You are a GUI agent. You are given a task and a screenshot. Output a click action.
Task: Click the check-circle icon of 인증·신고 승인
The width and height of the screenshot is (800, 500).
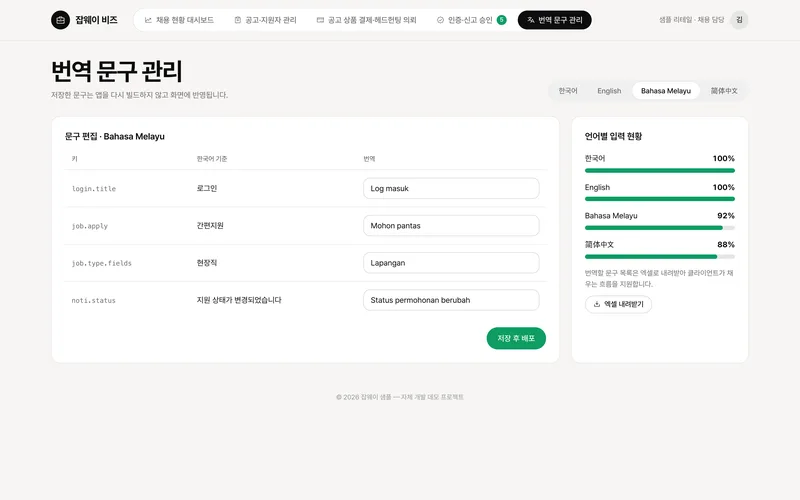tap(440, 20)
